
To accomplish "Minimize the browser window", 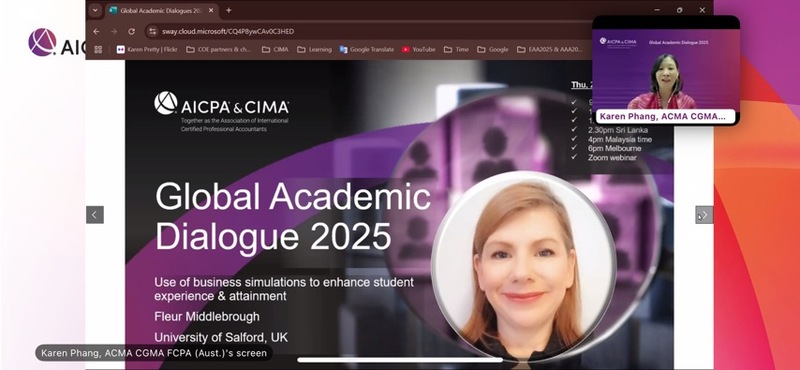I will click(x=657, y=10).
